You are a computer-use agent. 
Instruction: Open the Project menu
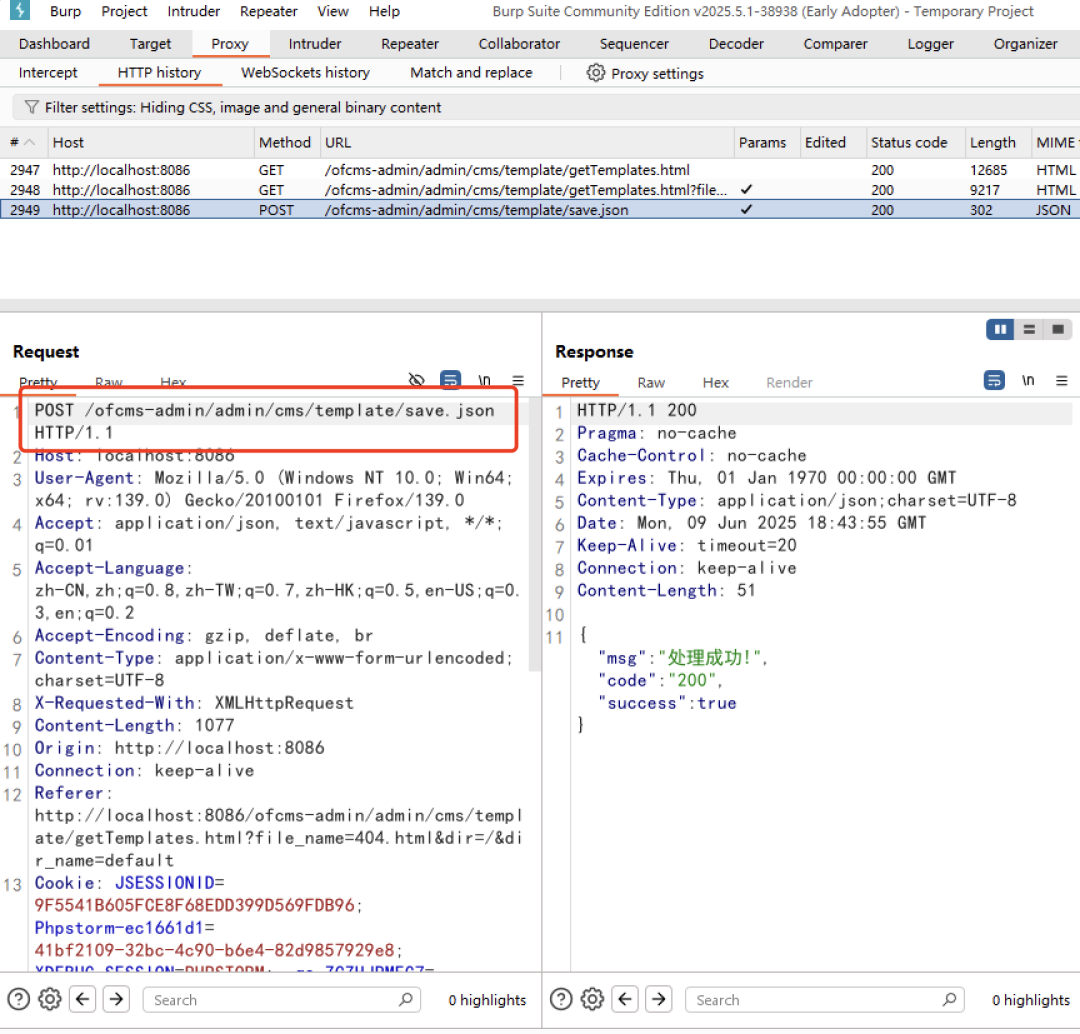tap(124, 11)
